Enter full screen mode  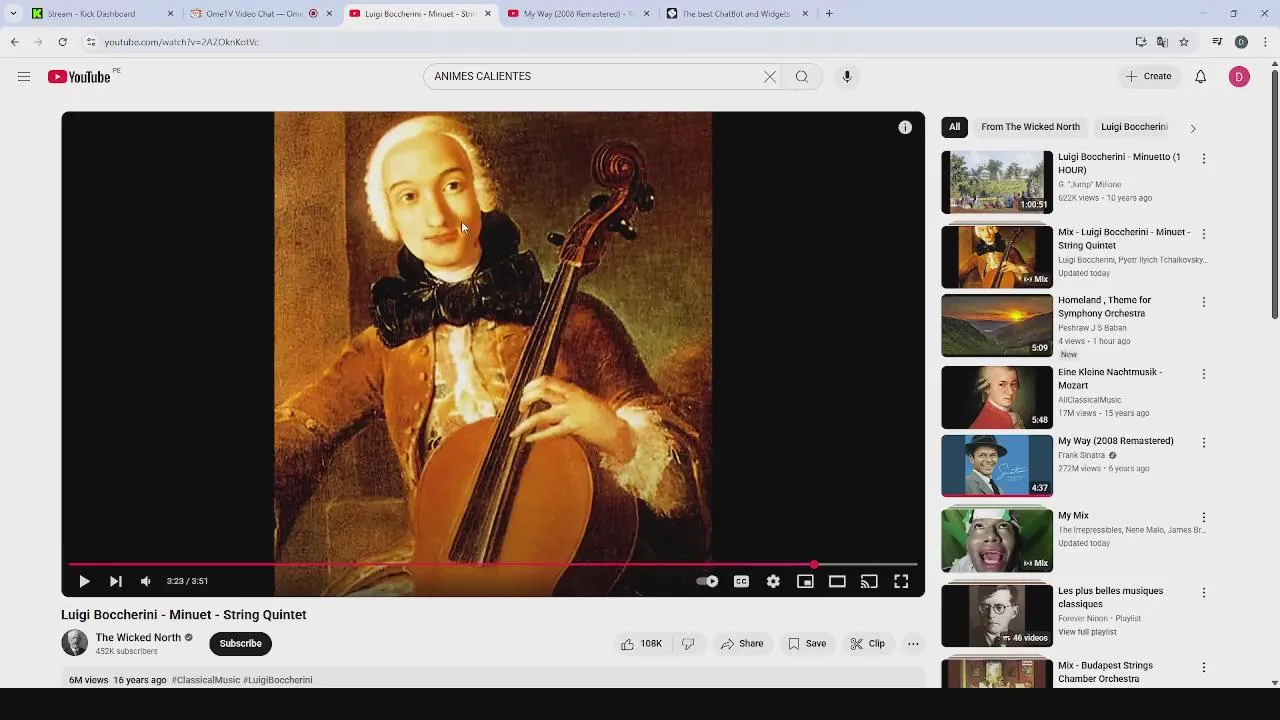click(901, 581)
